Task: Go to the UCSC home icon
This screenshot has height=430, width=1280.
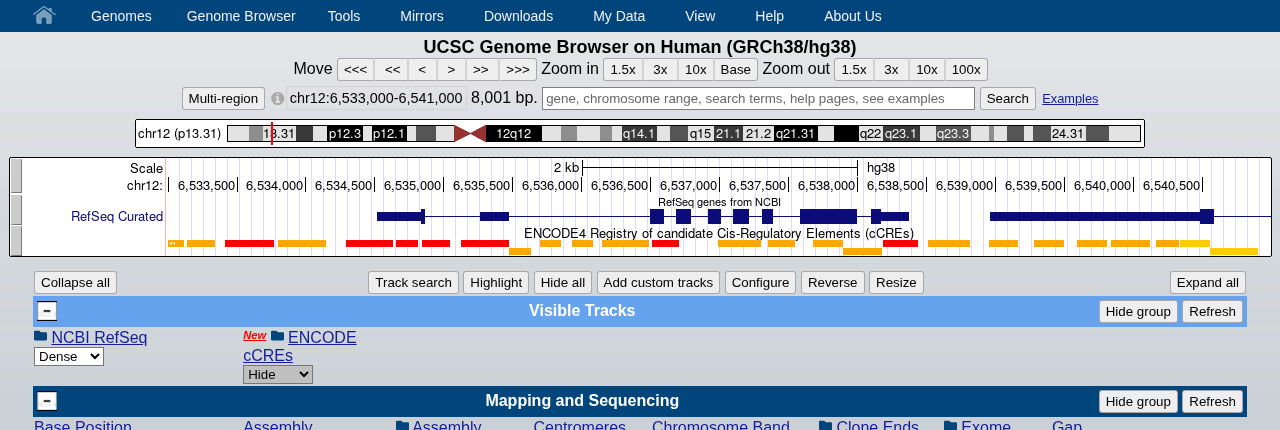Action: [x=44, y=15]
